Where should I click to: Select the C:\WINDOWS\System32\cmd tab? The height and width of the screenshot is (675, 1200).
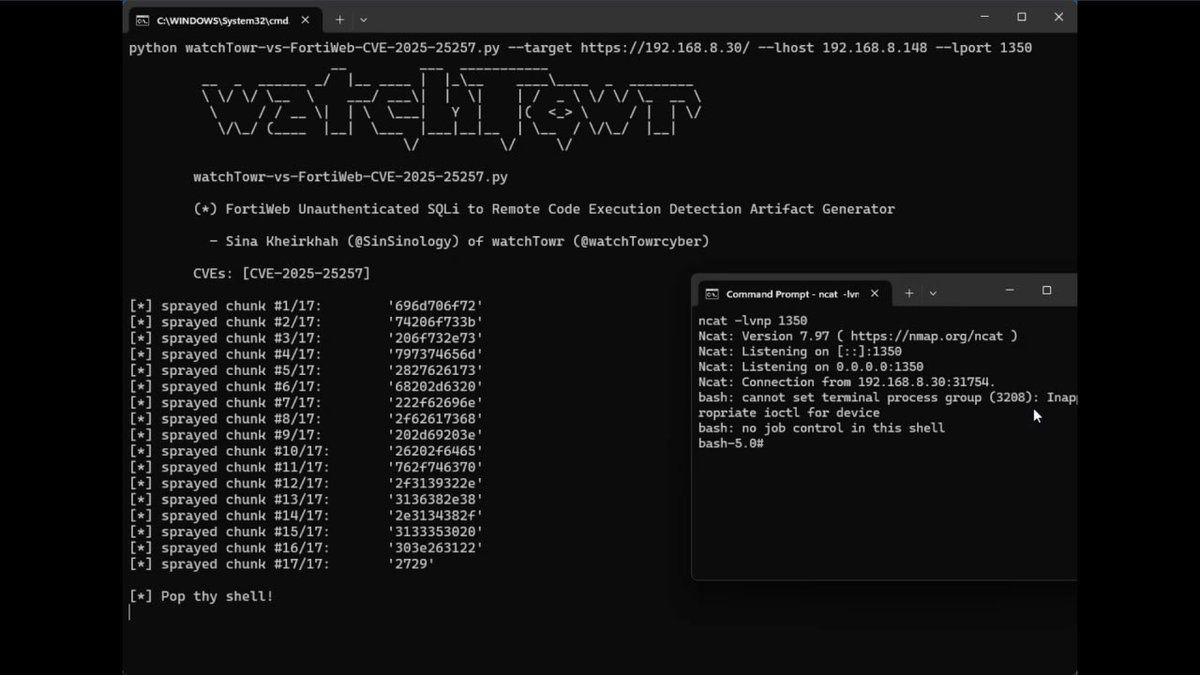click(223, 19)
